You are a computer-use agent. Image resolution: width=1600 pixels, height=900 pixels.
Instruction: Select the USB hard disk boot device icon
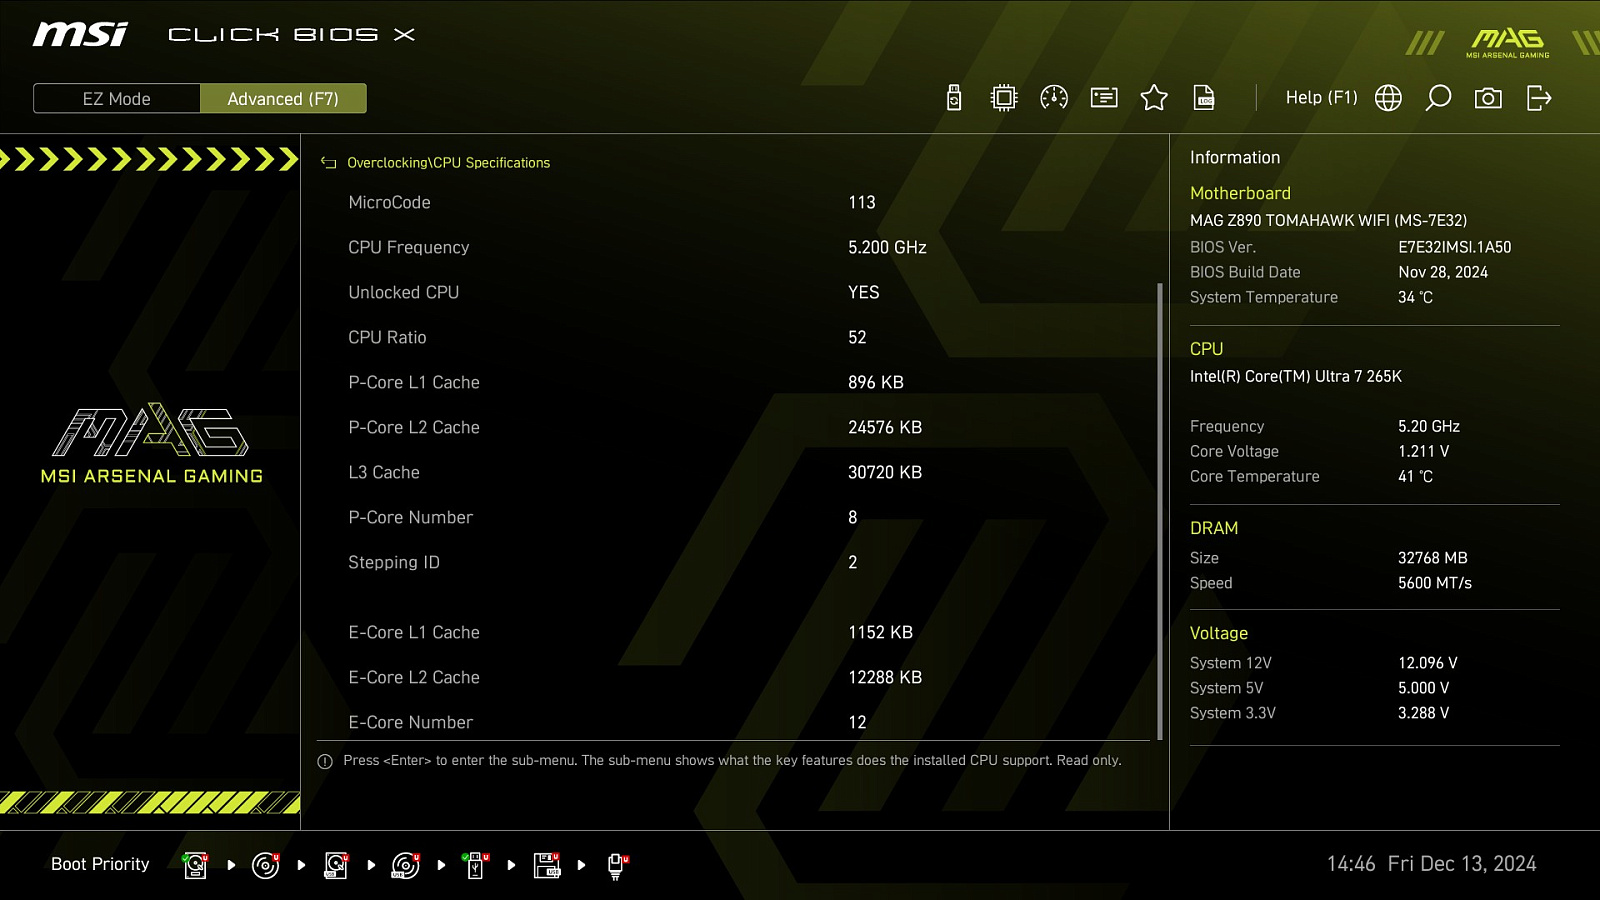336,865
